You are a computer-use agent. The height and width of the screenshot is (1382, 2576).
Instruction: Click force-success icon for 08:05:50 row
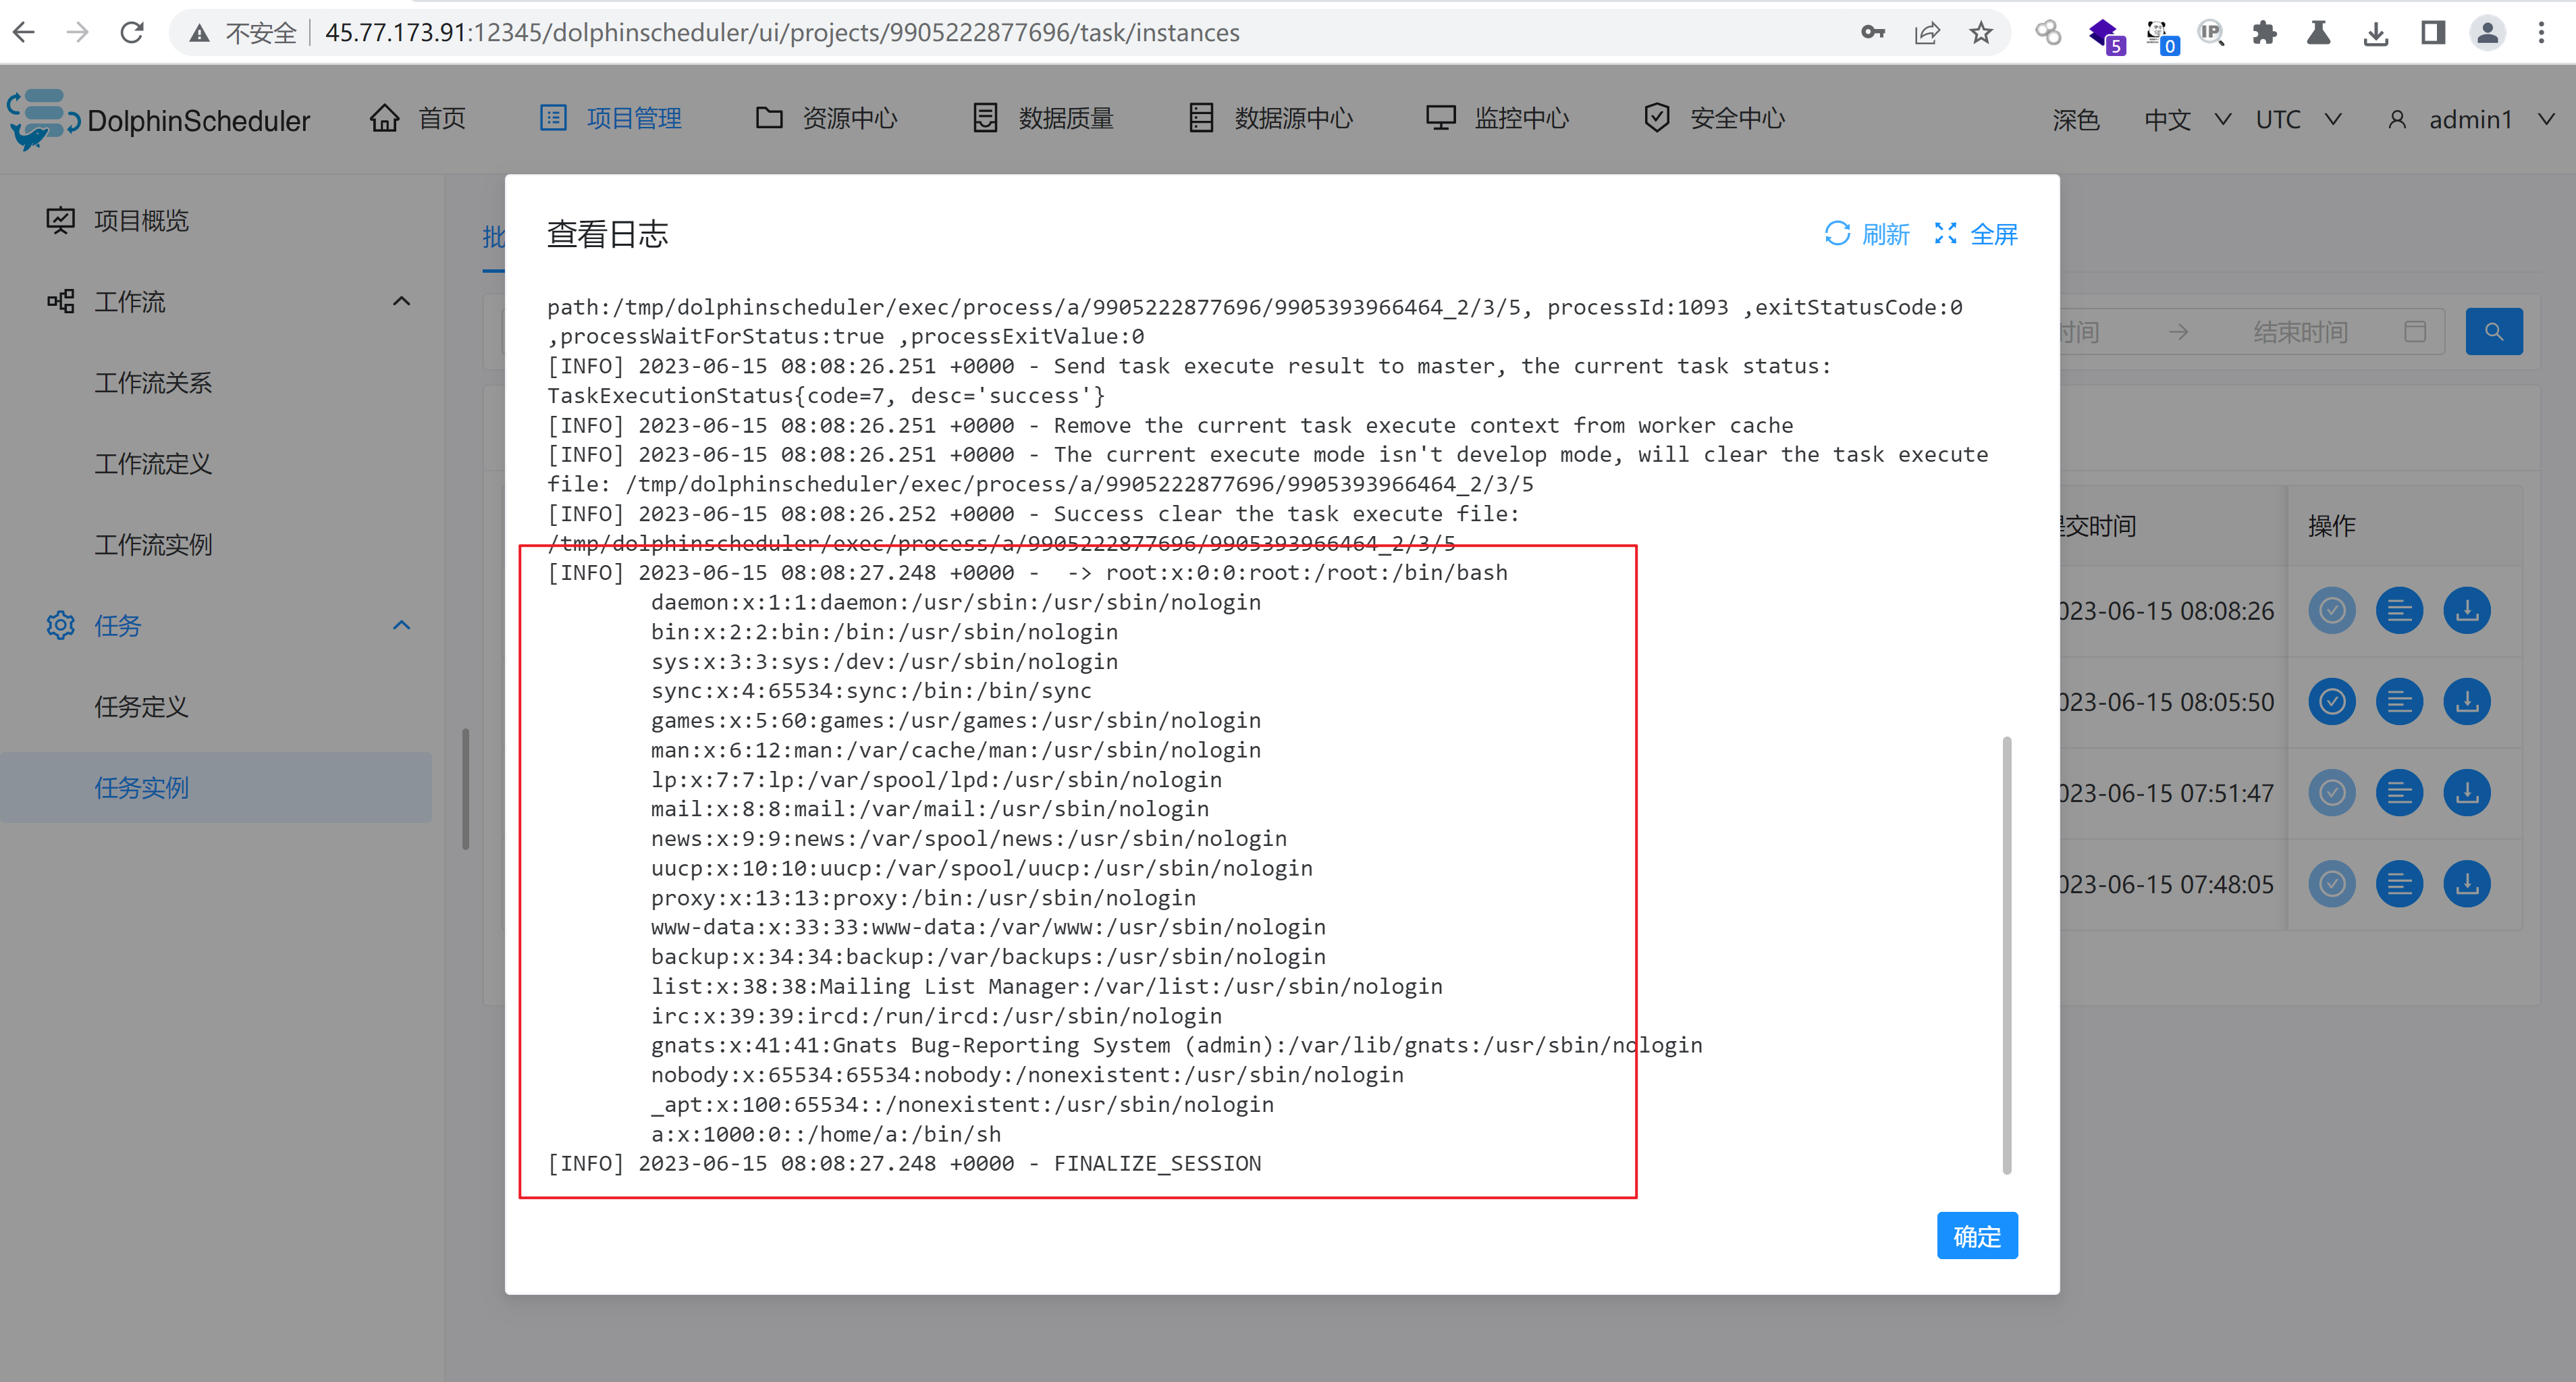(x=2331, y=702)
